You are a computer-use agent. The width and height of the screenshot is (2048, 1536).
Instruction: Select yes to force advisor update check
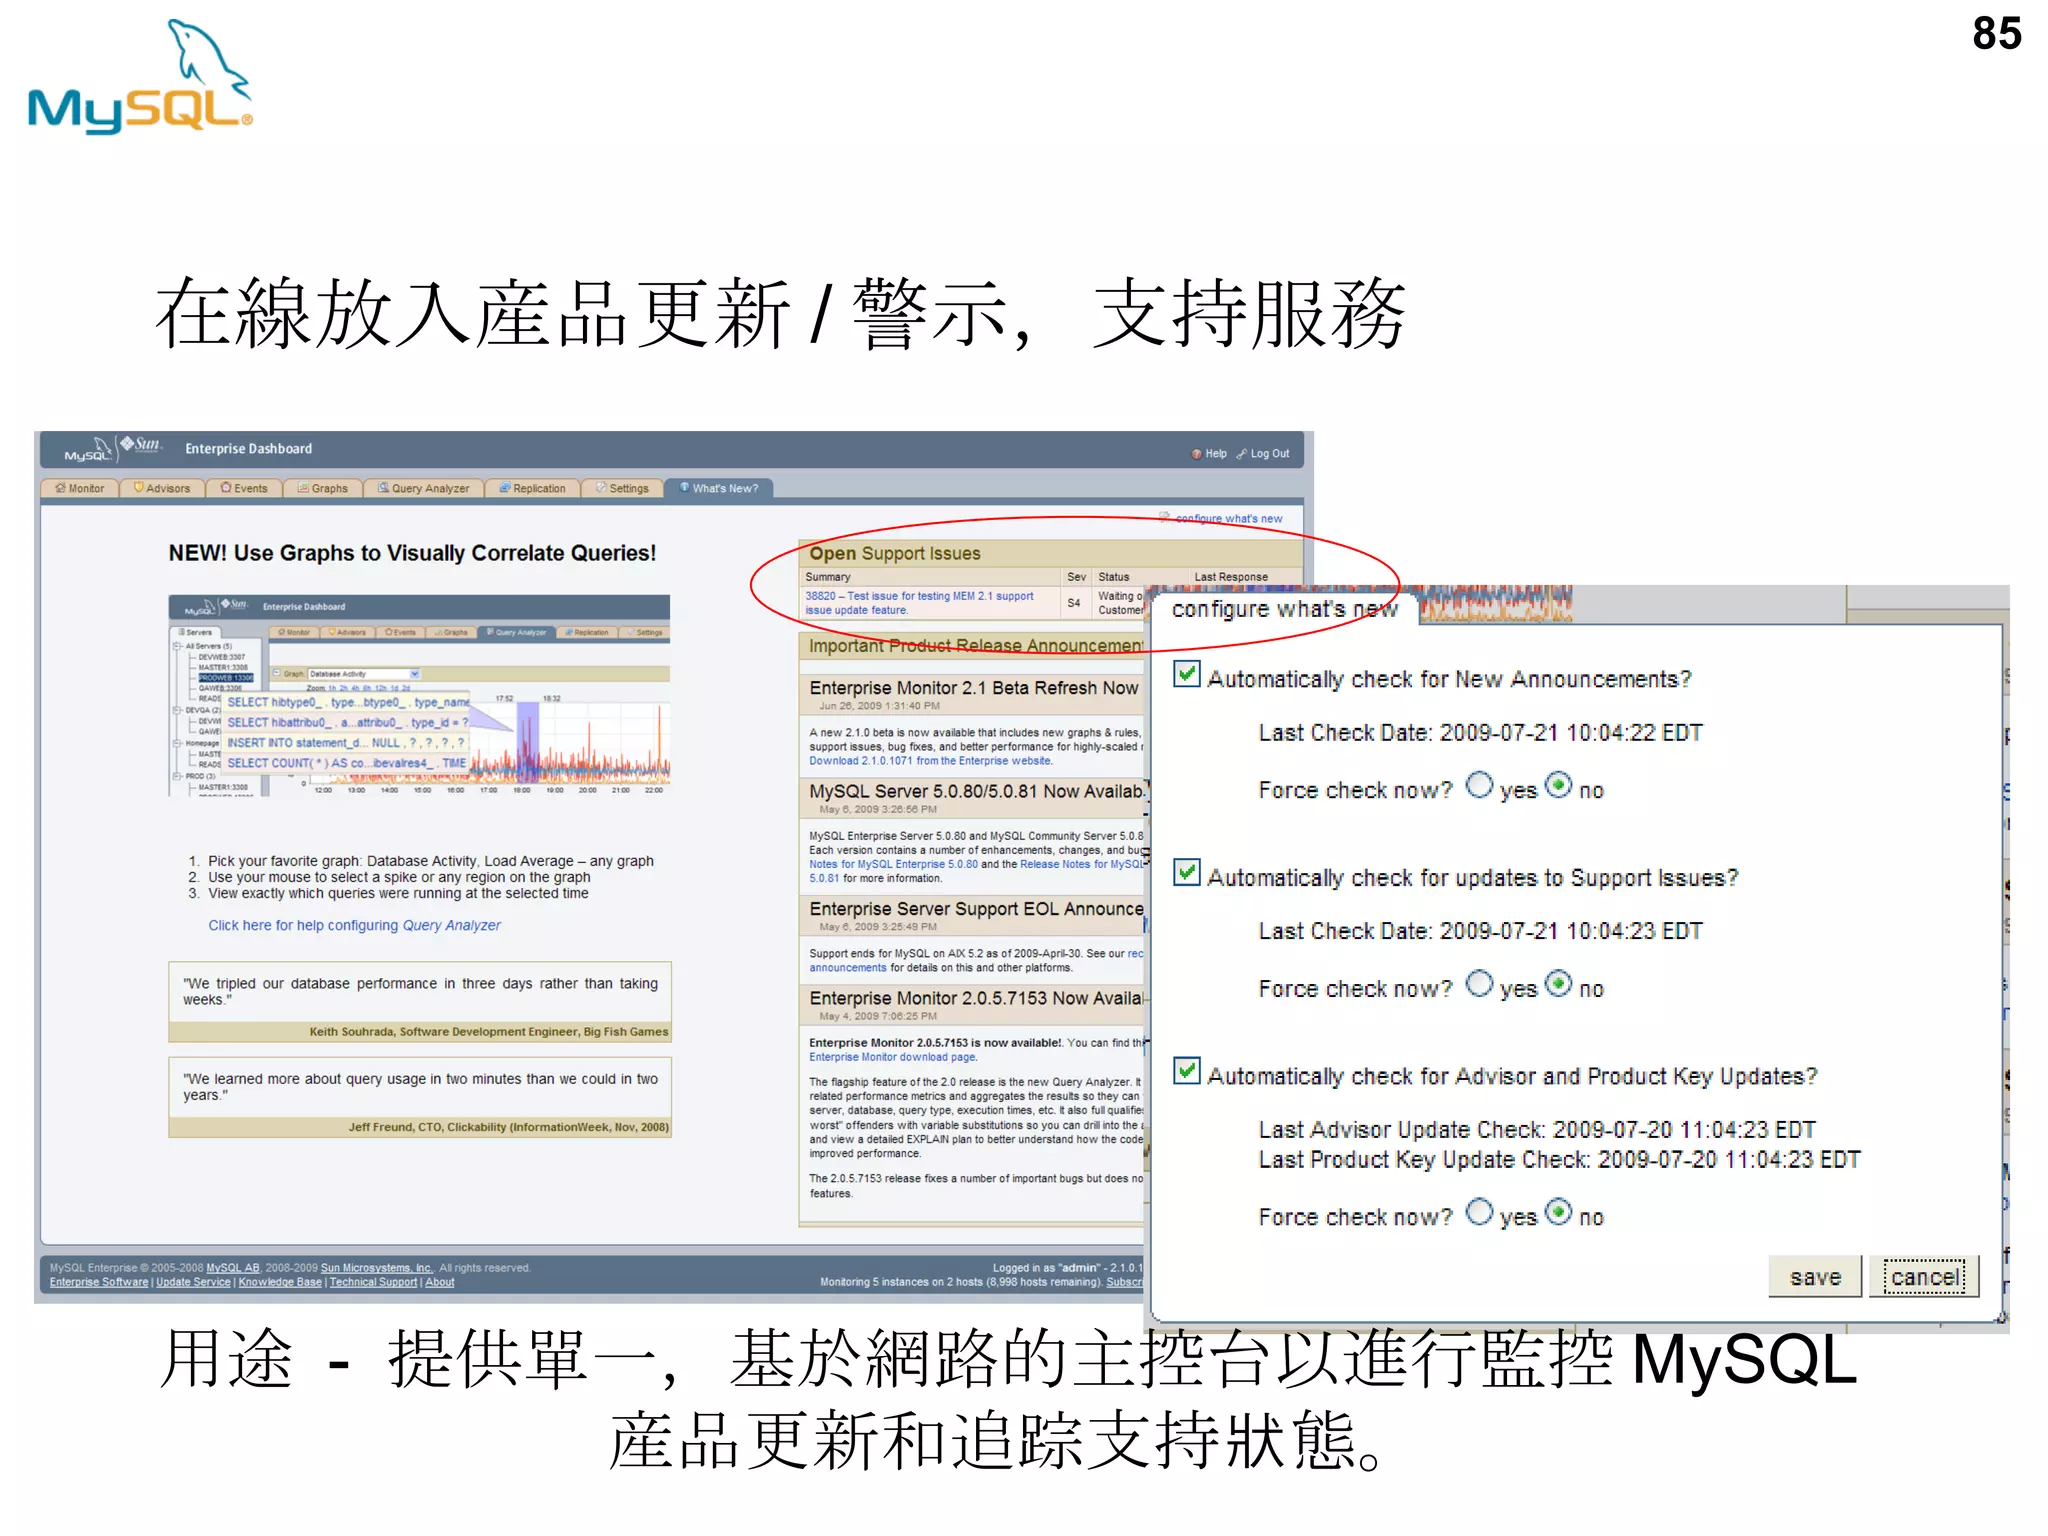click(1479, 1212)
